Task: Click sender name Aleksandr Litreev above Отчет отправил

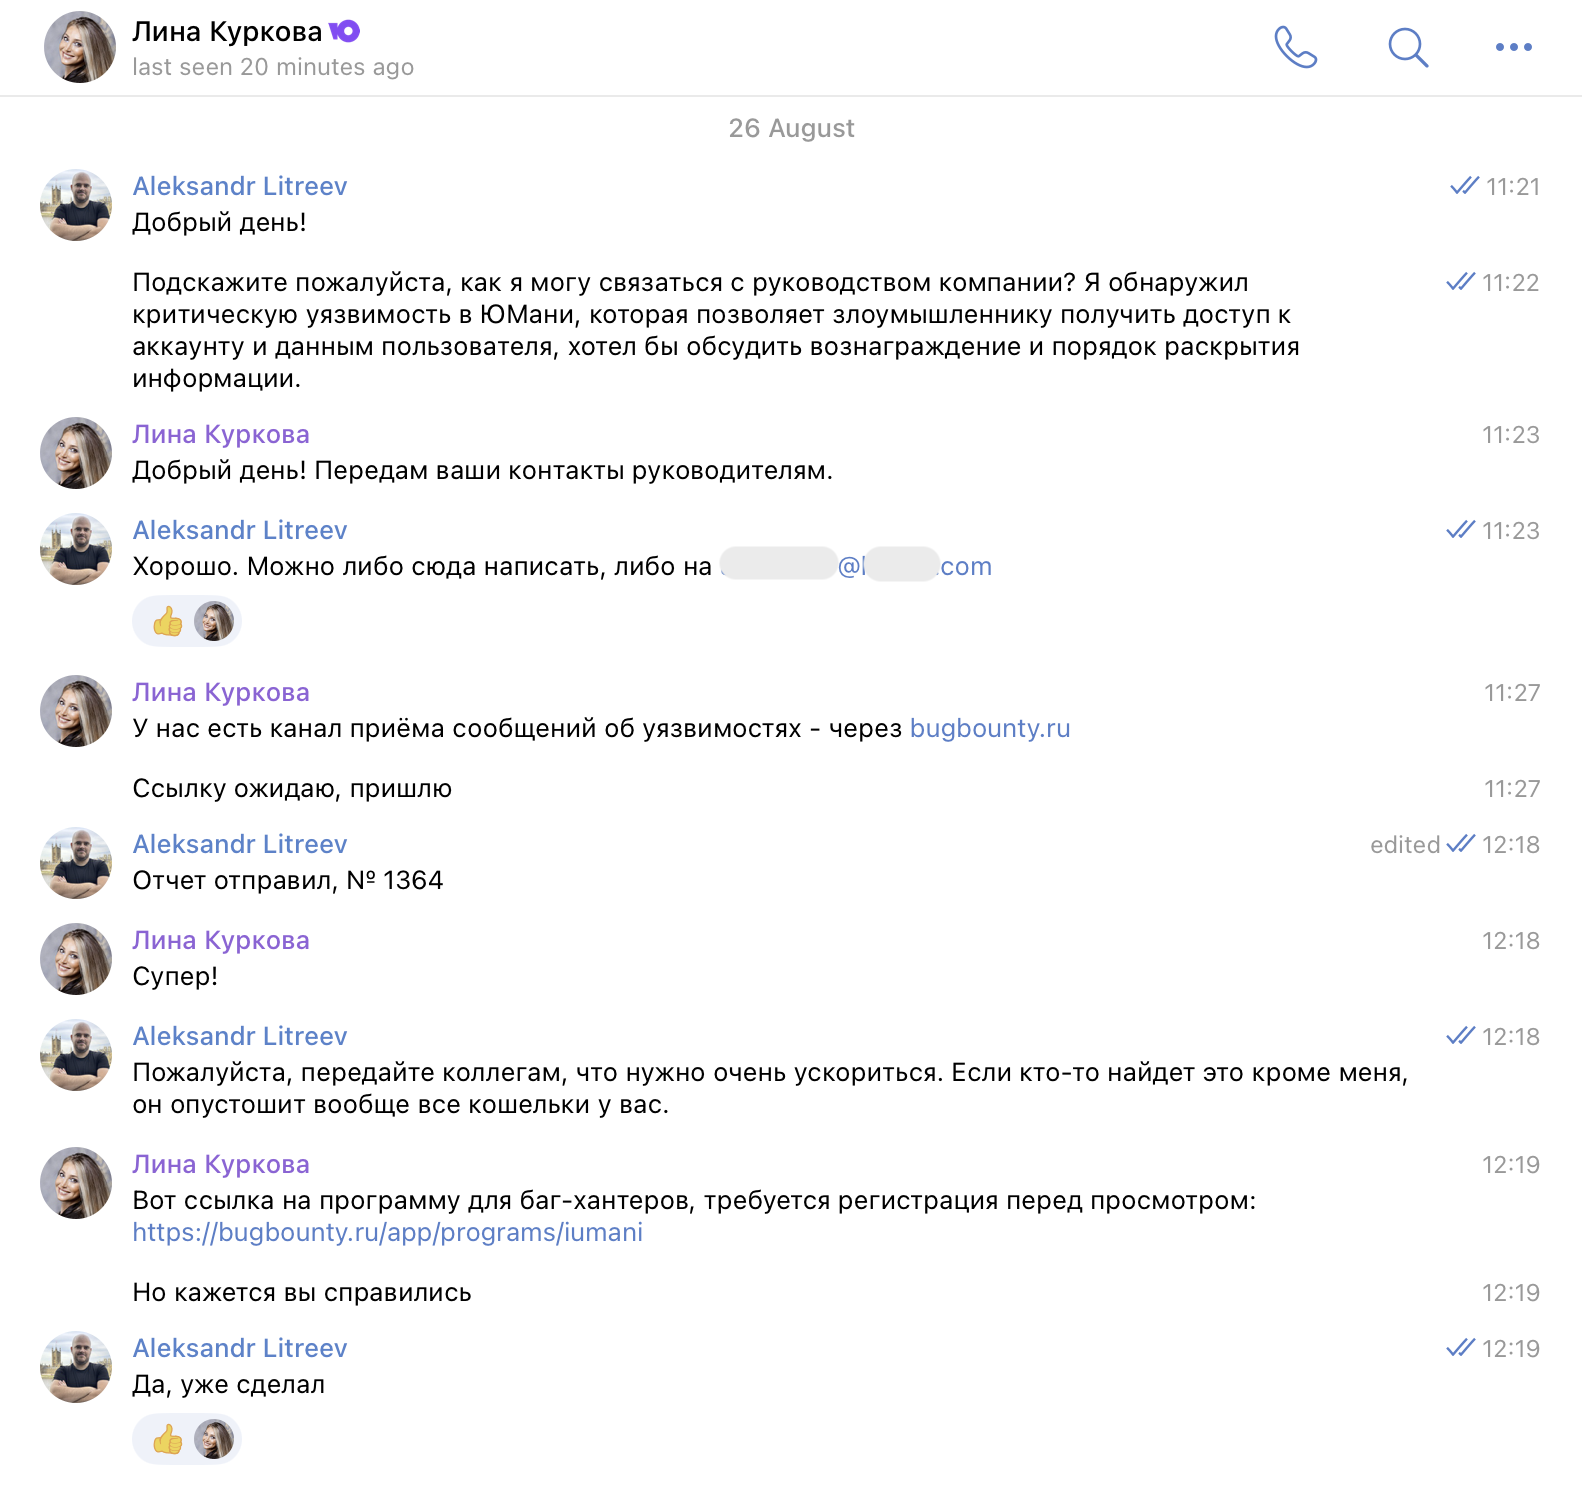Action: pos(239,845)
